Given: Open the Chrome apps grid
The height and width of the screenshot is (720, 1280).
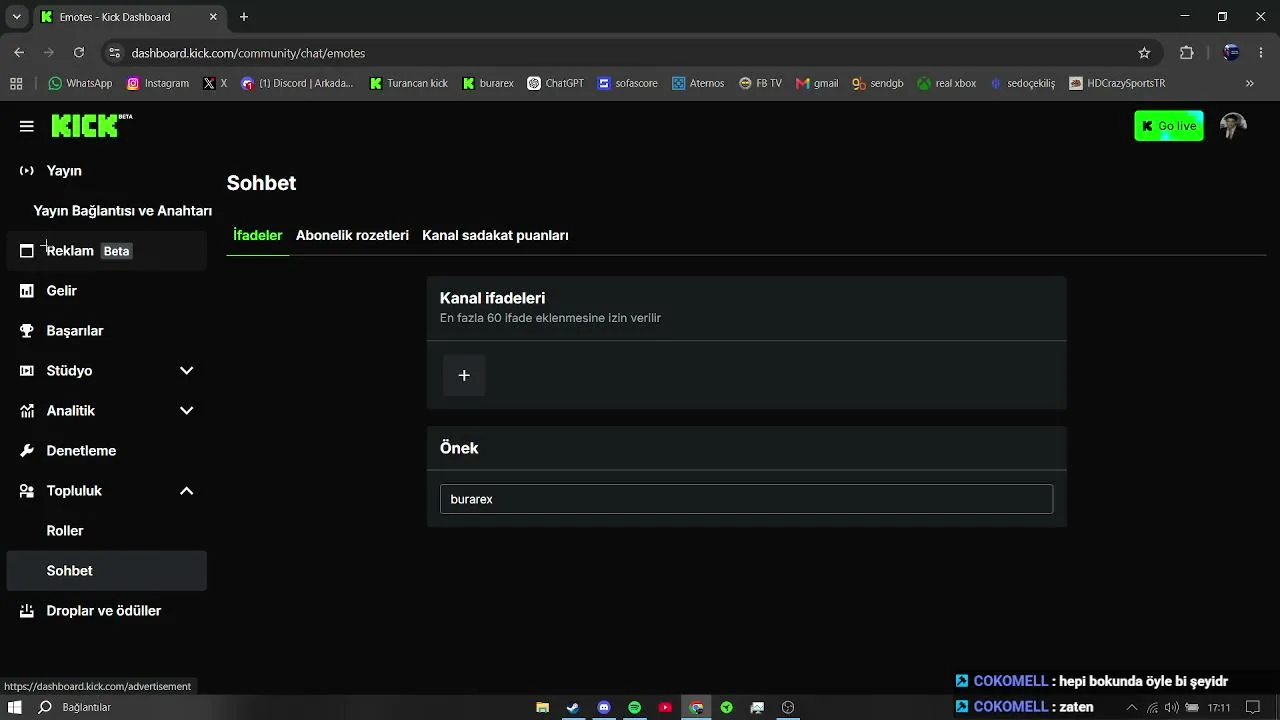Looking at the screenshot, I should pos(16,83).
